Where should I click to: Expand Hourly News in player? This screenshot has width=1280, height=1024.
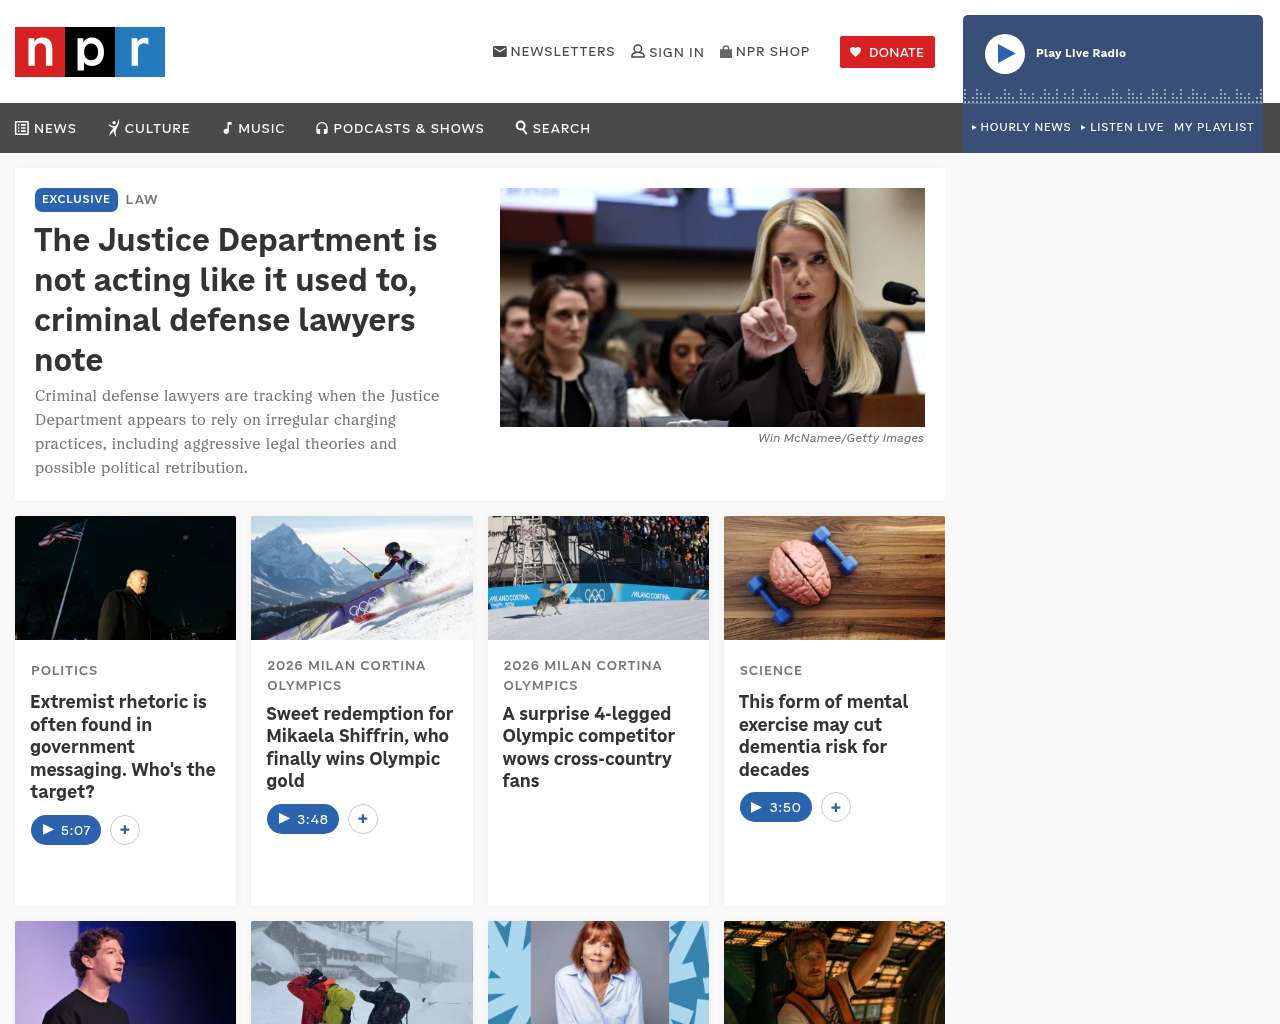point(1021,127)
